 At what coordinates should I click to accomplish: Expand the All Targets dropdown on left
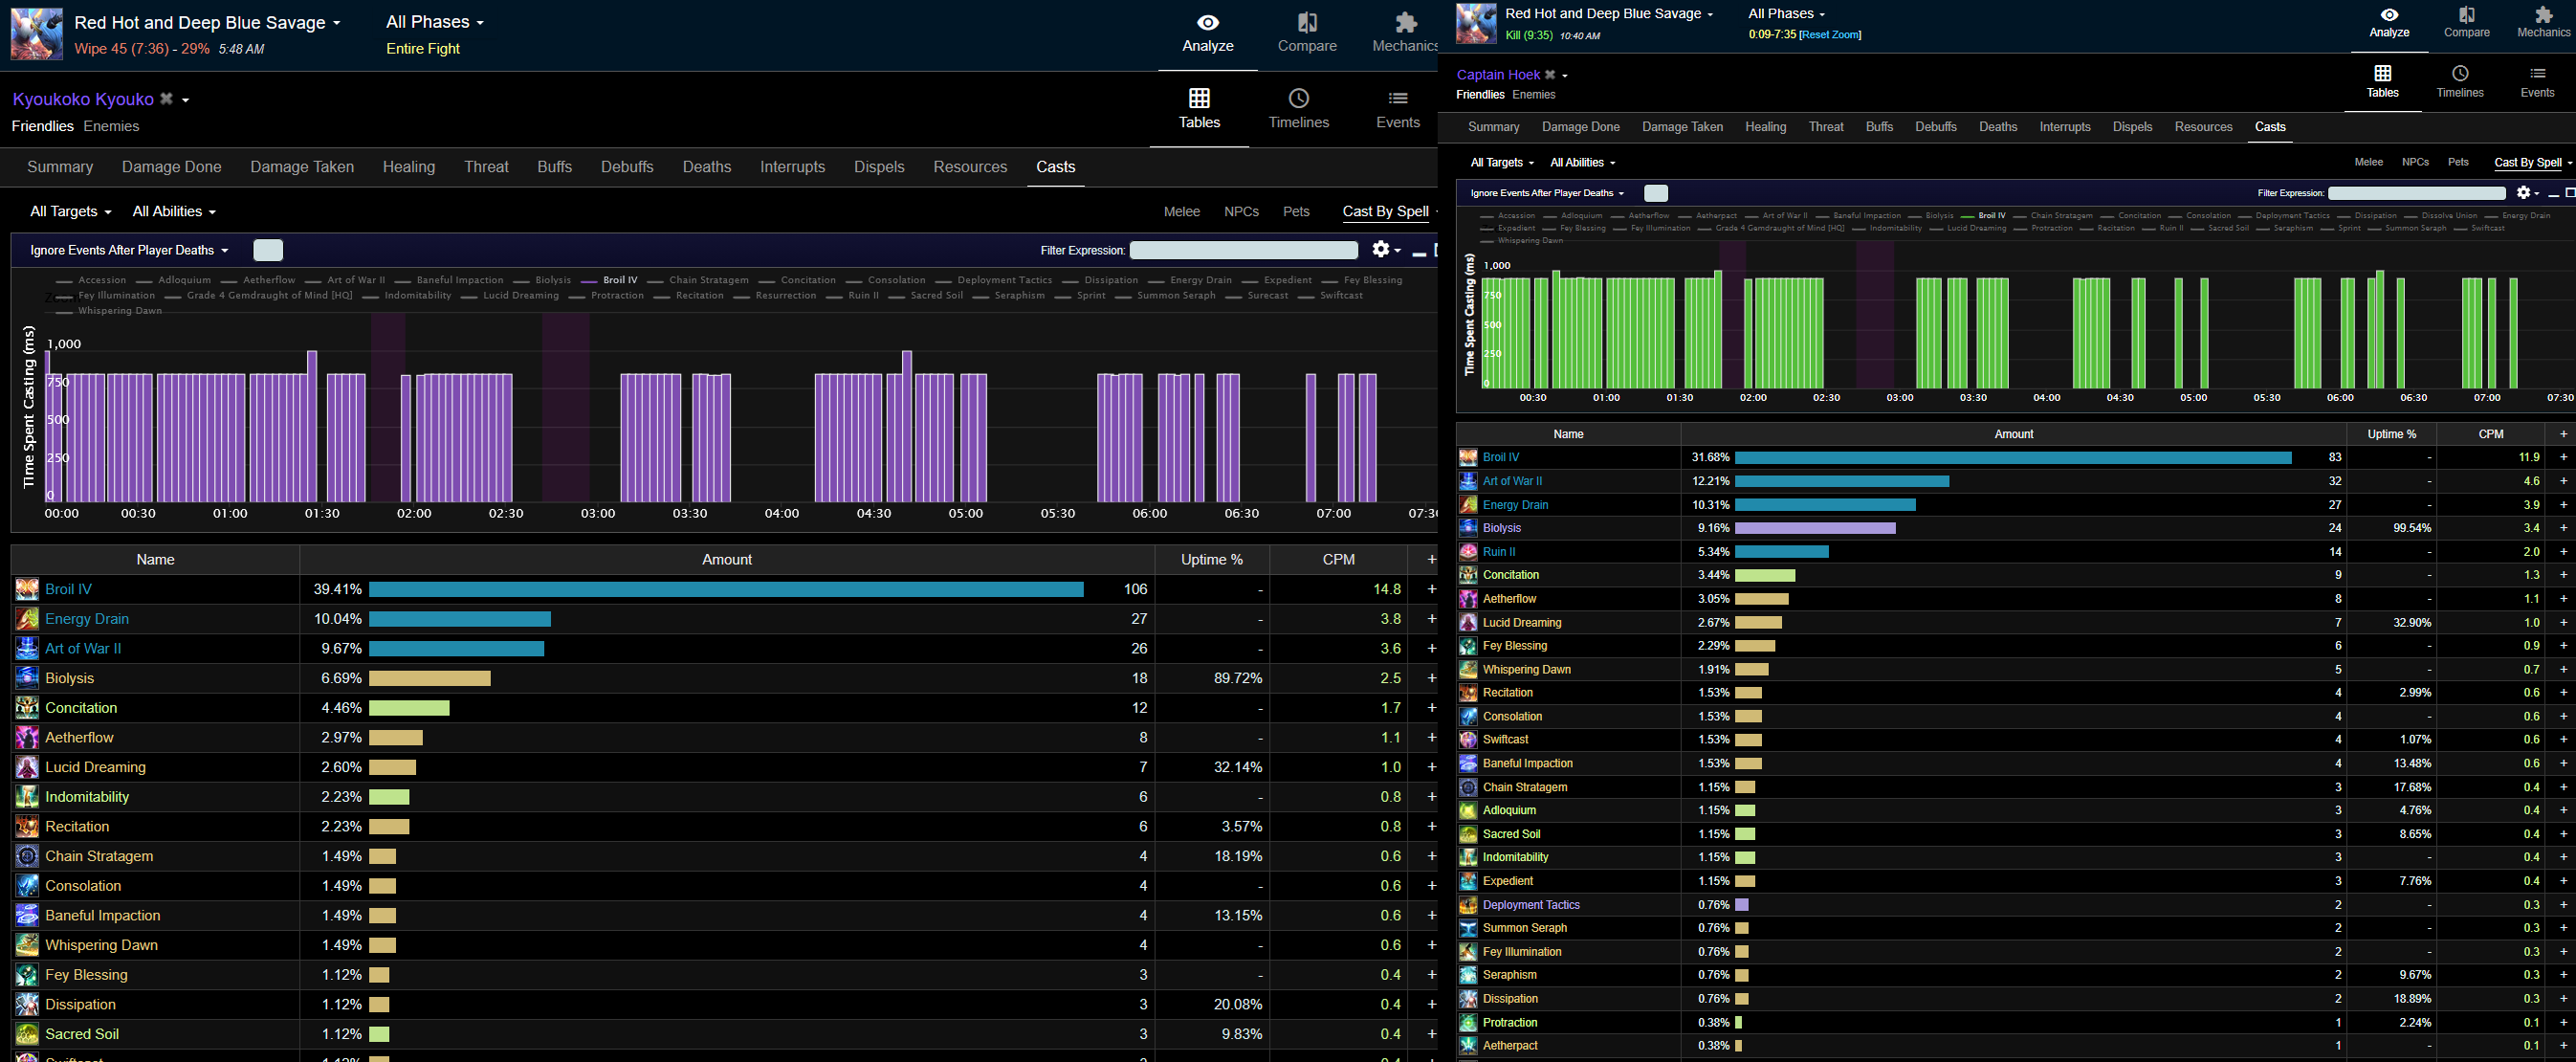click(70, 211)
